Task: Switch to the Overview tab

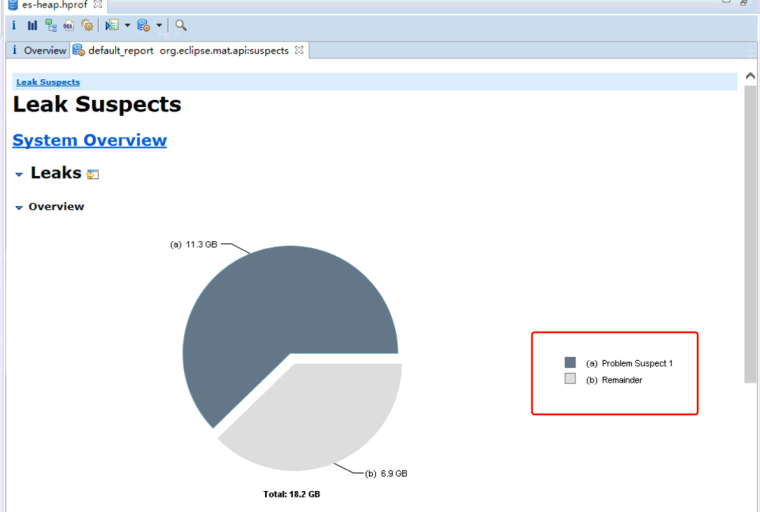Action: pos(39,50)
